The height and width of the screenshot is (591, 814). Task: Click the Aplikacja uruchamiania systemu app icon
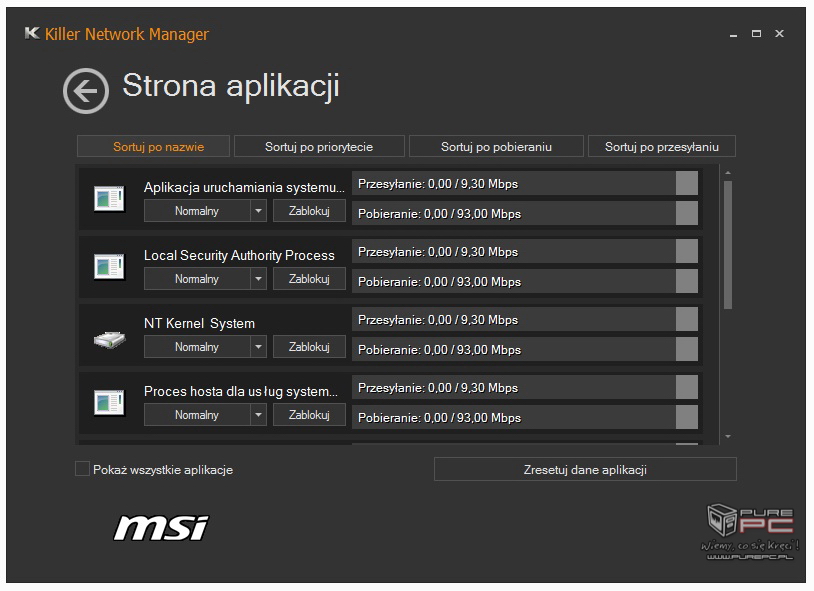pyautogui.click(x=109, y=199)
